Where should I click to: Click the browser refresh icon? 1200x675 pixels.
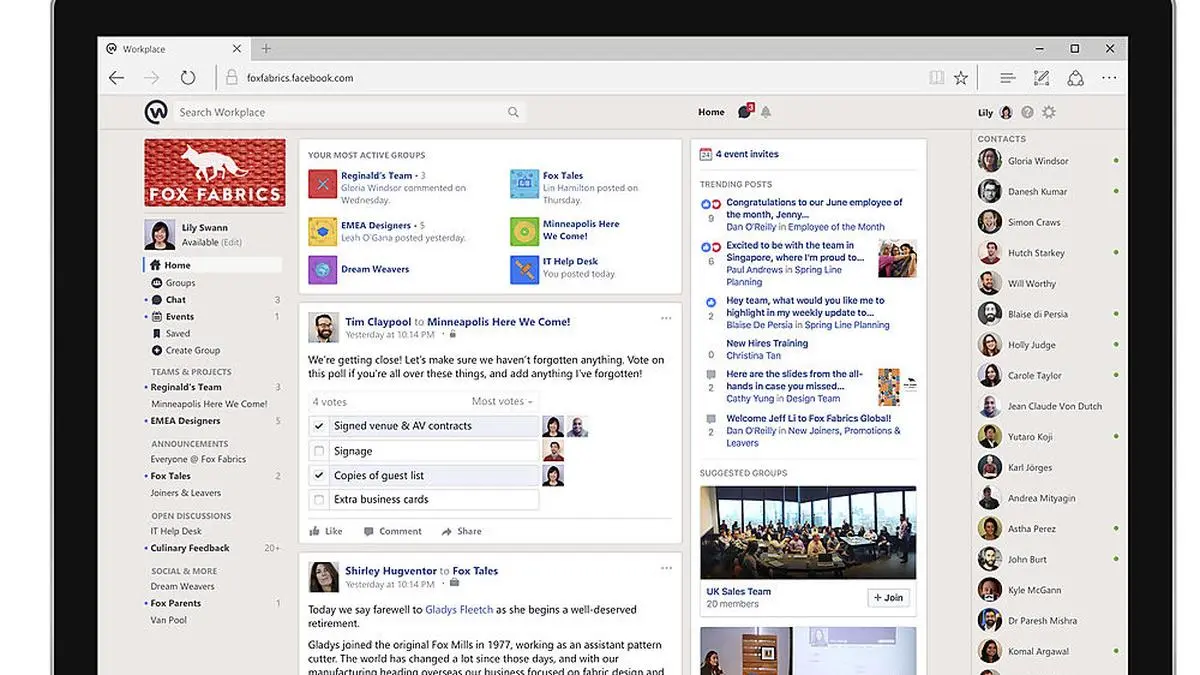point(188,77)
